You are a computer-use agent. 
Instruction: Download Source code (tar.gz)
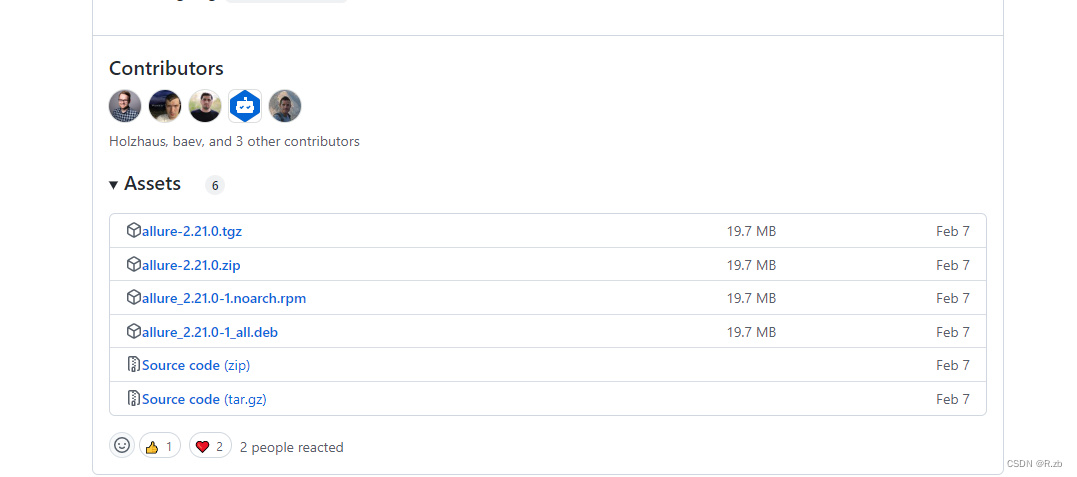(204, 399)
